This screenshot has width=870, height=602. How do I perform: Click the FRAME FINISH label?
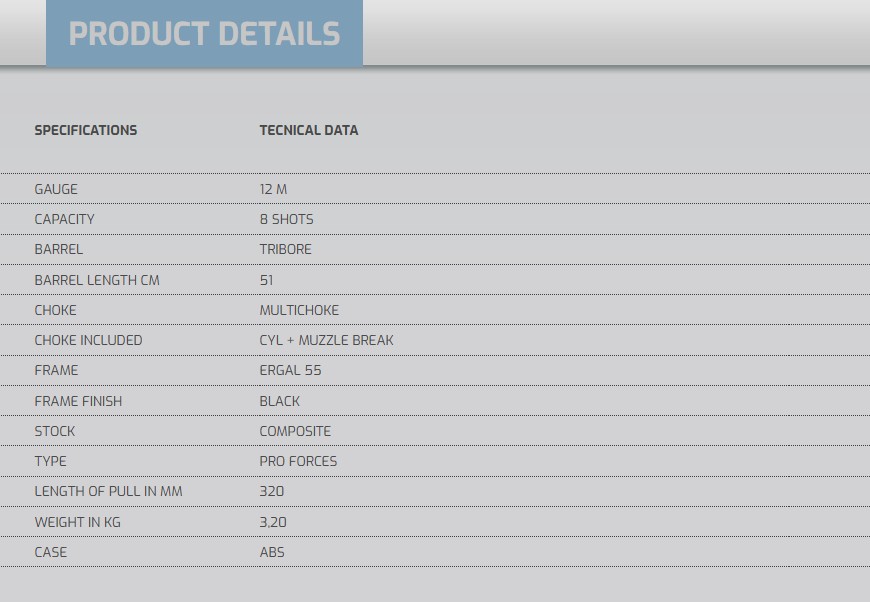click(78, 401)
